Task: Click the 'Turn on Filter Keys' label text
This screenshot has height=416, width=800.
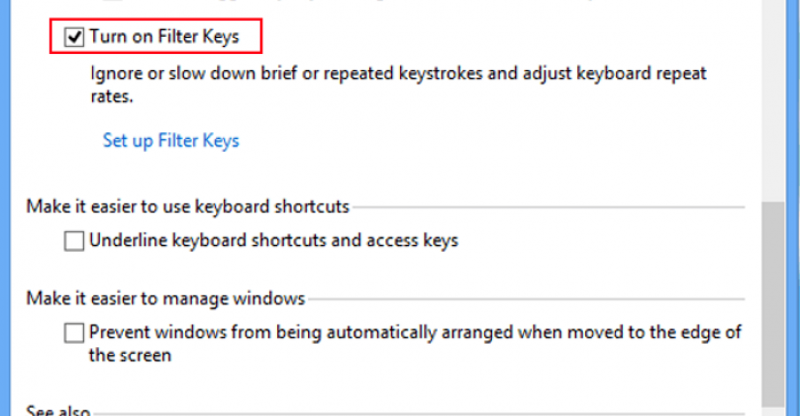Action: 164,38
